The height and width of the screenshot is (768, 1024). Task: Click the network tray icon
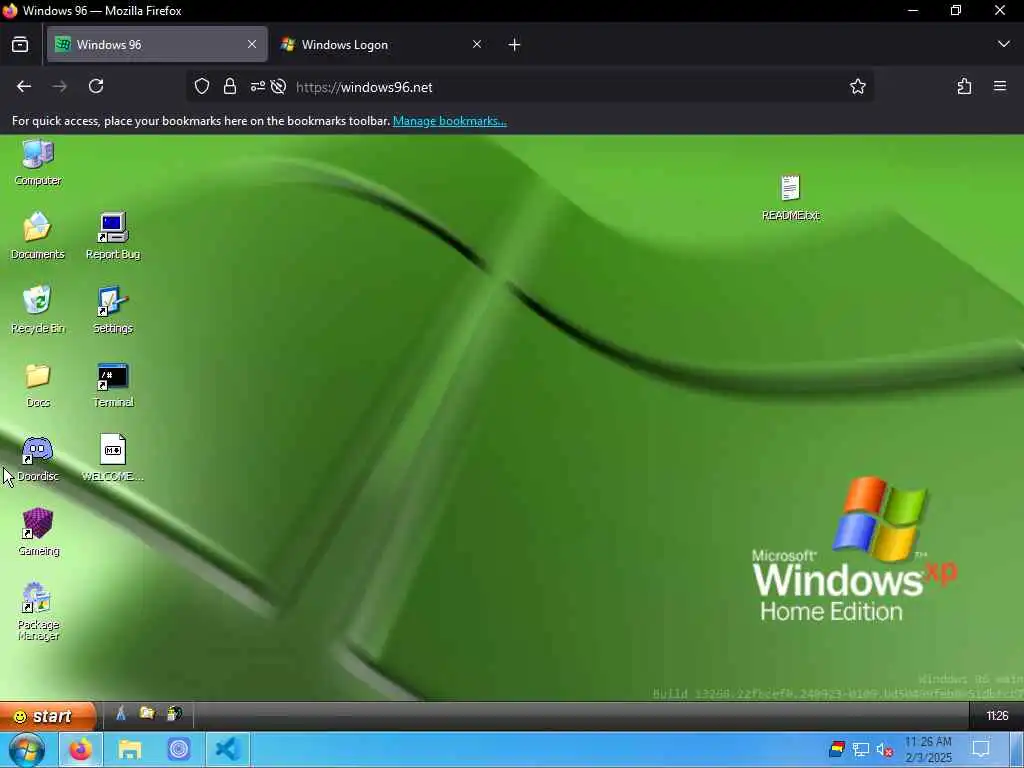click(x=861, y=750)
